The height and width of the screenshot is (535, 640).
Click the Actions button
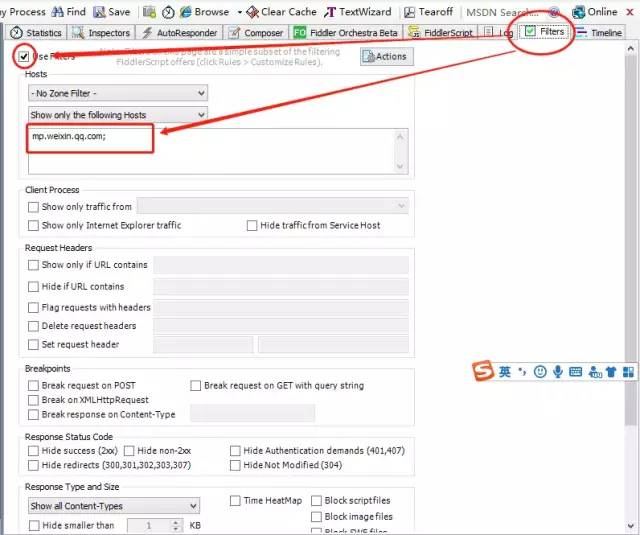coord(387,56)
